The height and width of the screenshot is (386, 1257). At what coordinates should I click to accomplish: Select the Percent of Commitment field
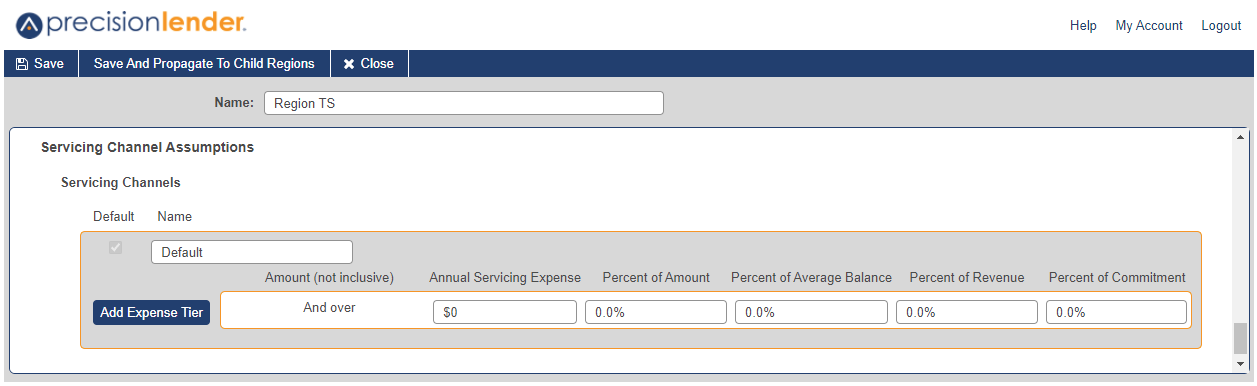point(1117,312)
